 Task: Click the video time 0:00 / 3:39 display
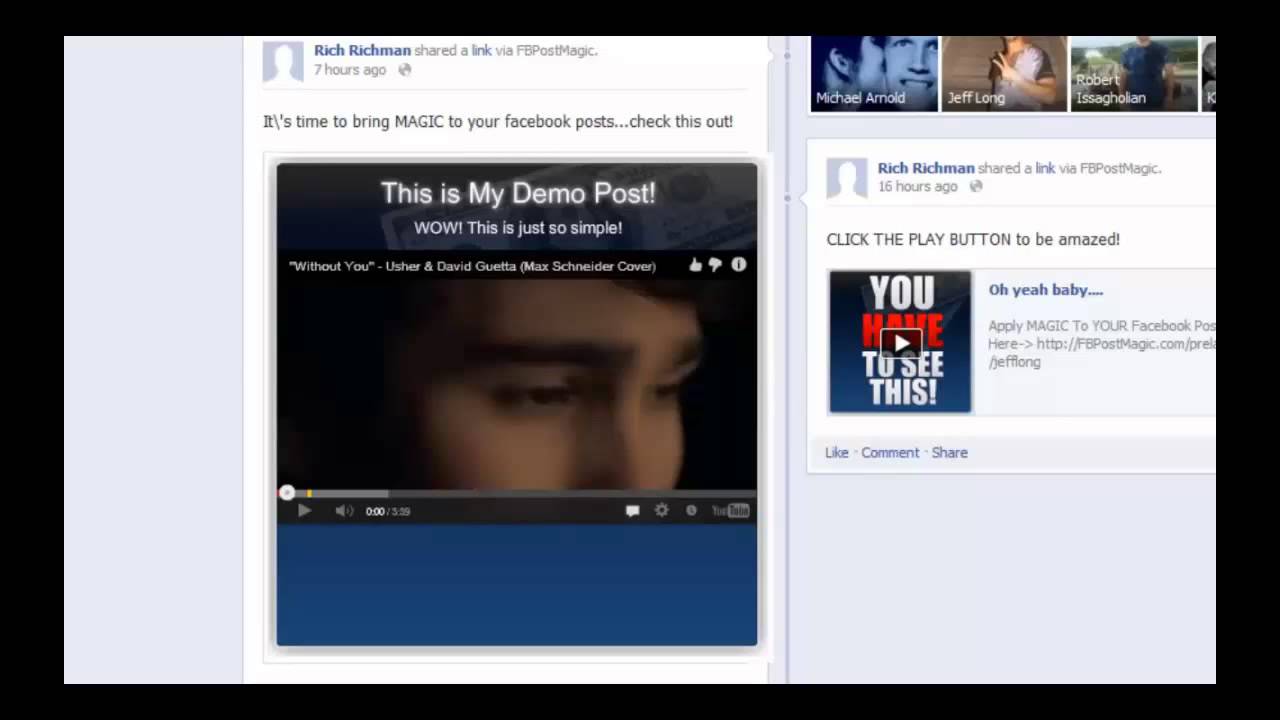click(x=388, y=511)
